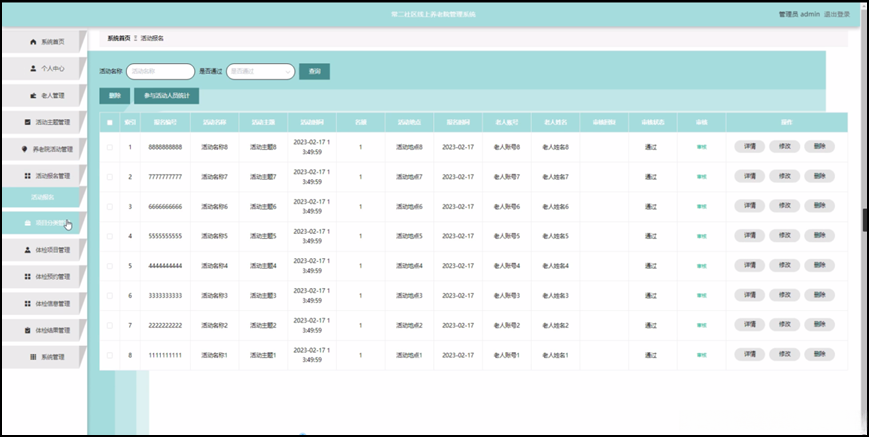This screenshot has width=869, height=437.
Task: Open 系统管理 in the sidebar
Action: [44, 357]
